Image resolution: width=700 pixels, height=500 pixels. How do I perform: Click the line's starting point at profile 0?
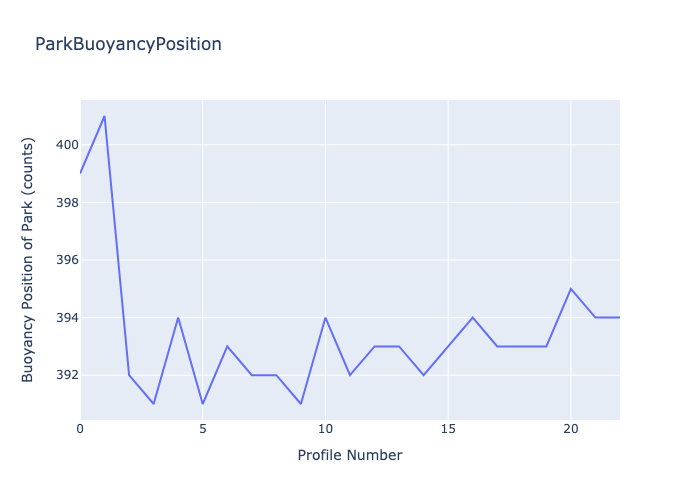(x=81, y=173)
